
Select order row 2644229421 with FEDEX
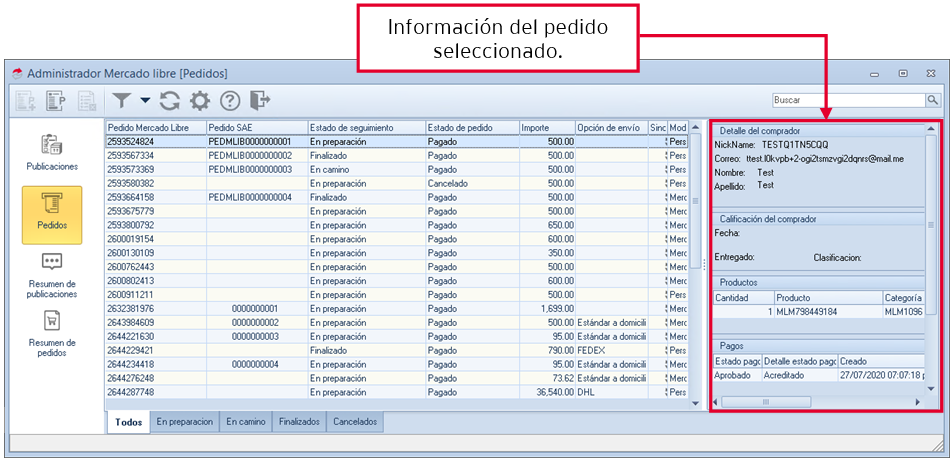point(397,350)
